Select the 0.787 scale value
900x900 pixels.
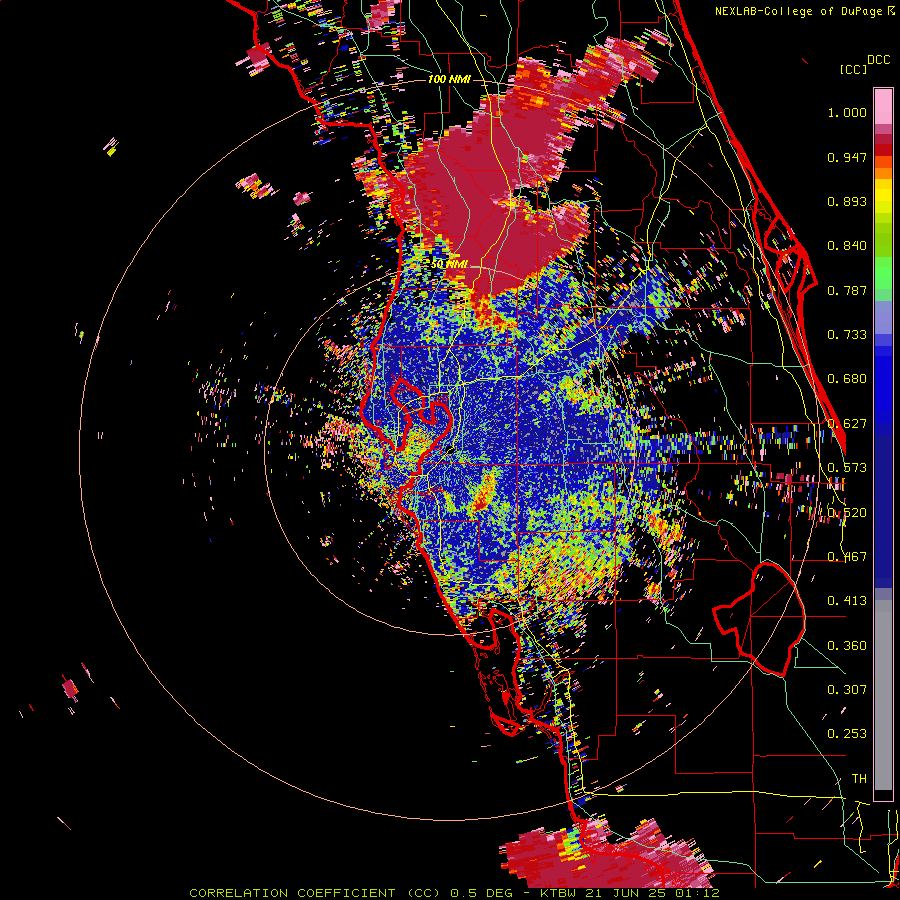click(x=847, y=290)
